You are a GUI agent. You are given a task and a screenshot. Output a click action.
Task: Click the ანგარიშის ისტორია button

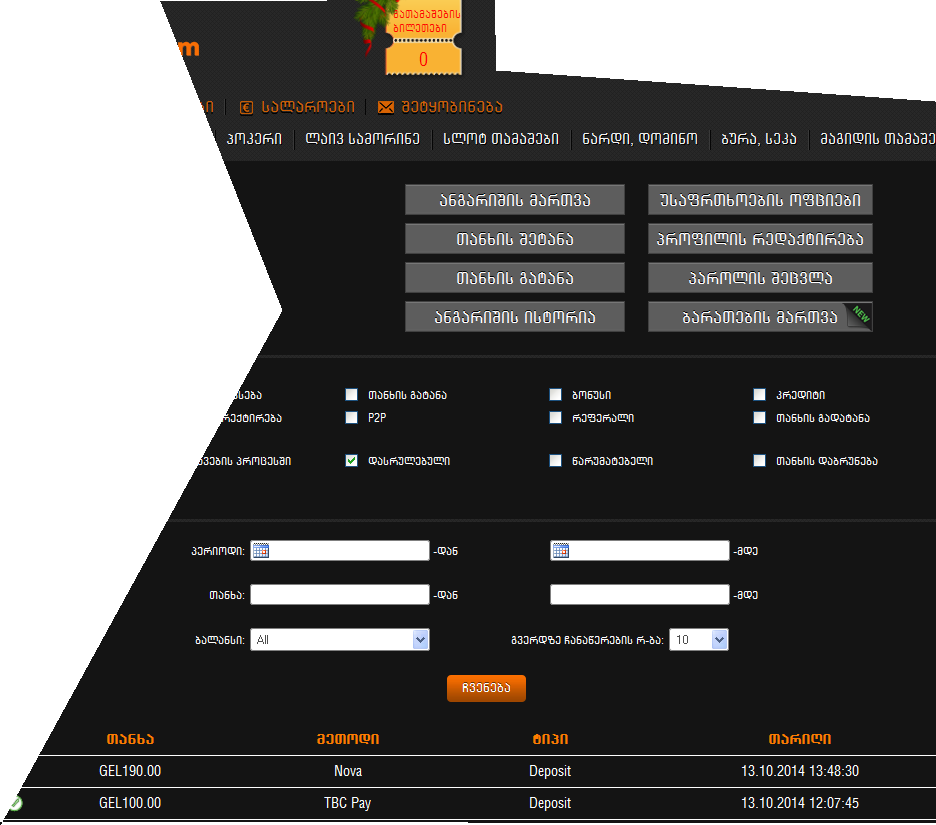click(x=515, y=316)
